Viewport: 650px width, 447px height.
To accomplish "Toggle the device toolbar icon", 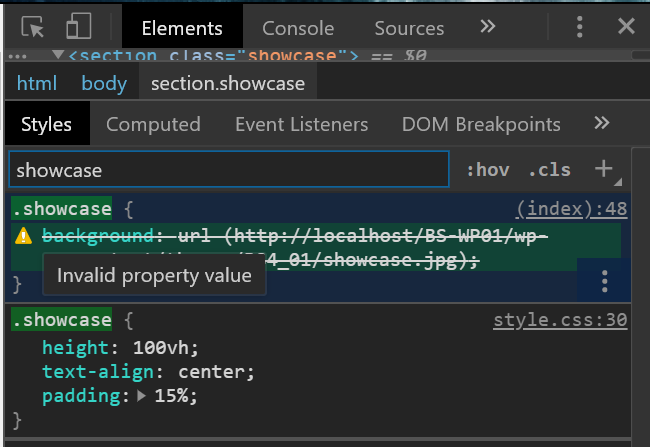I will coord(78,27).
